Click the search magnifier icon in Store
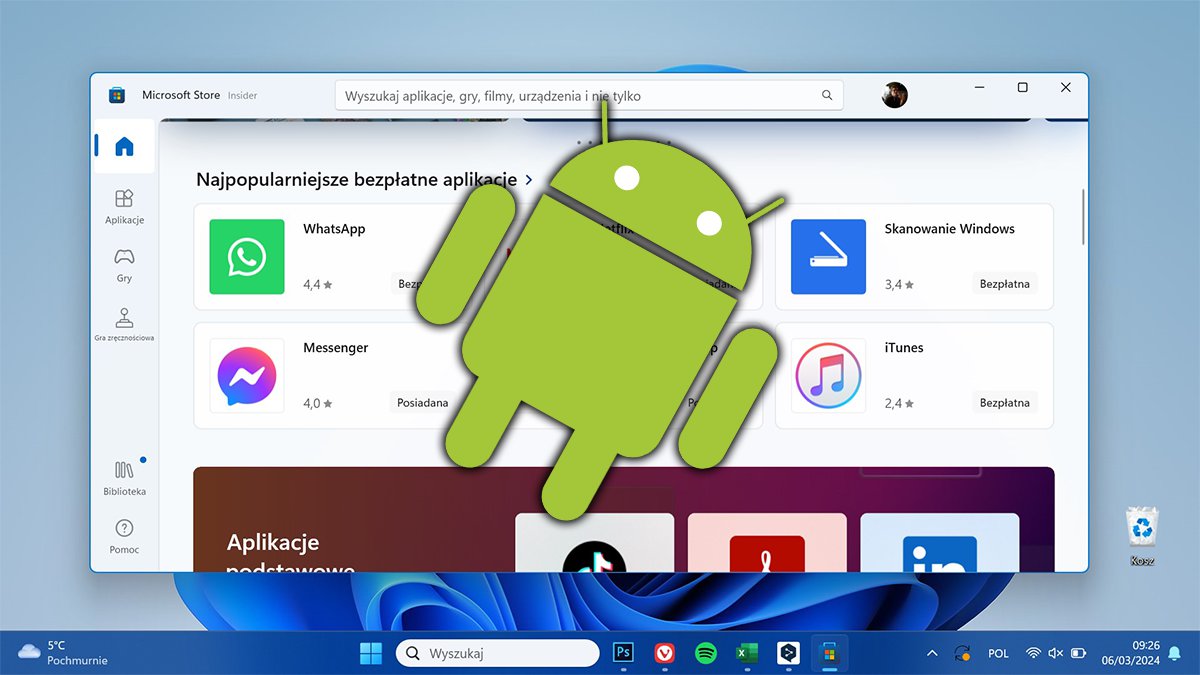This screenshot has height=675, width=1200. click(827, 96)
